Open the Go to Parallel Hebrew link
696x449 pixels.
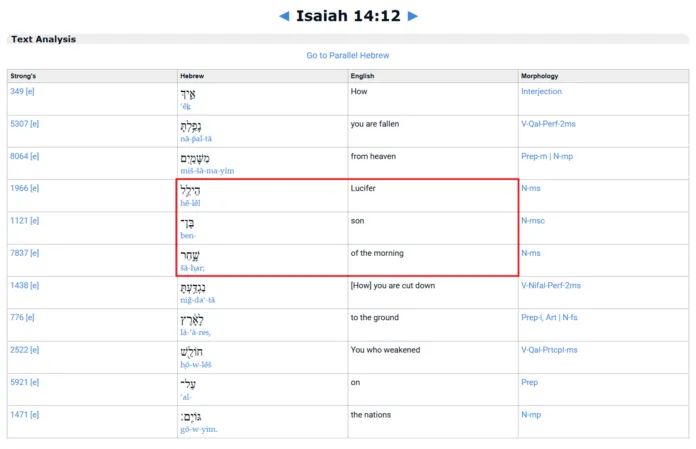(x=347, y=55)
